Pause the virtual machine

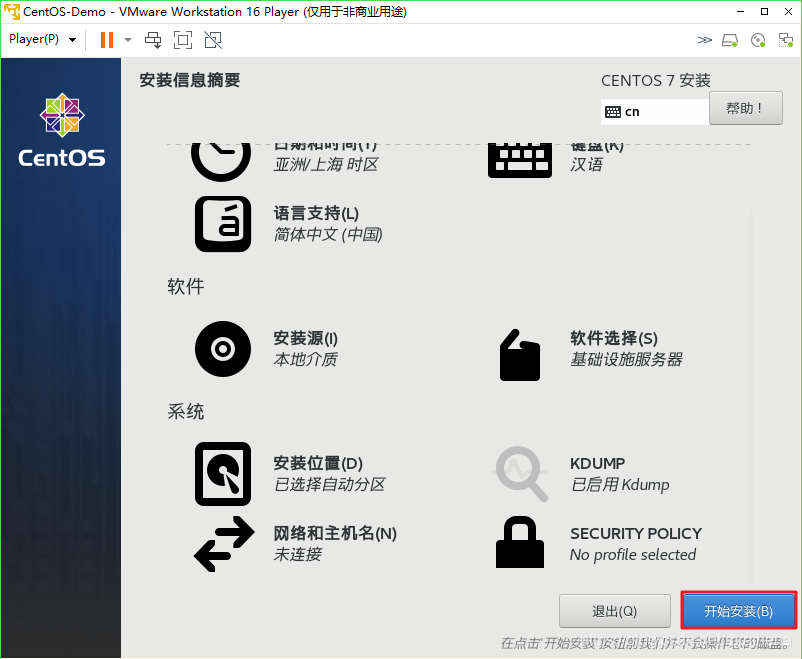coord(107,40)
